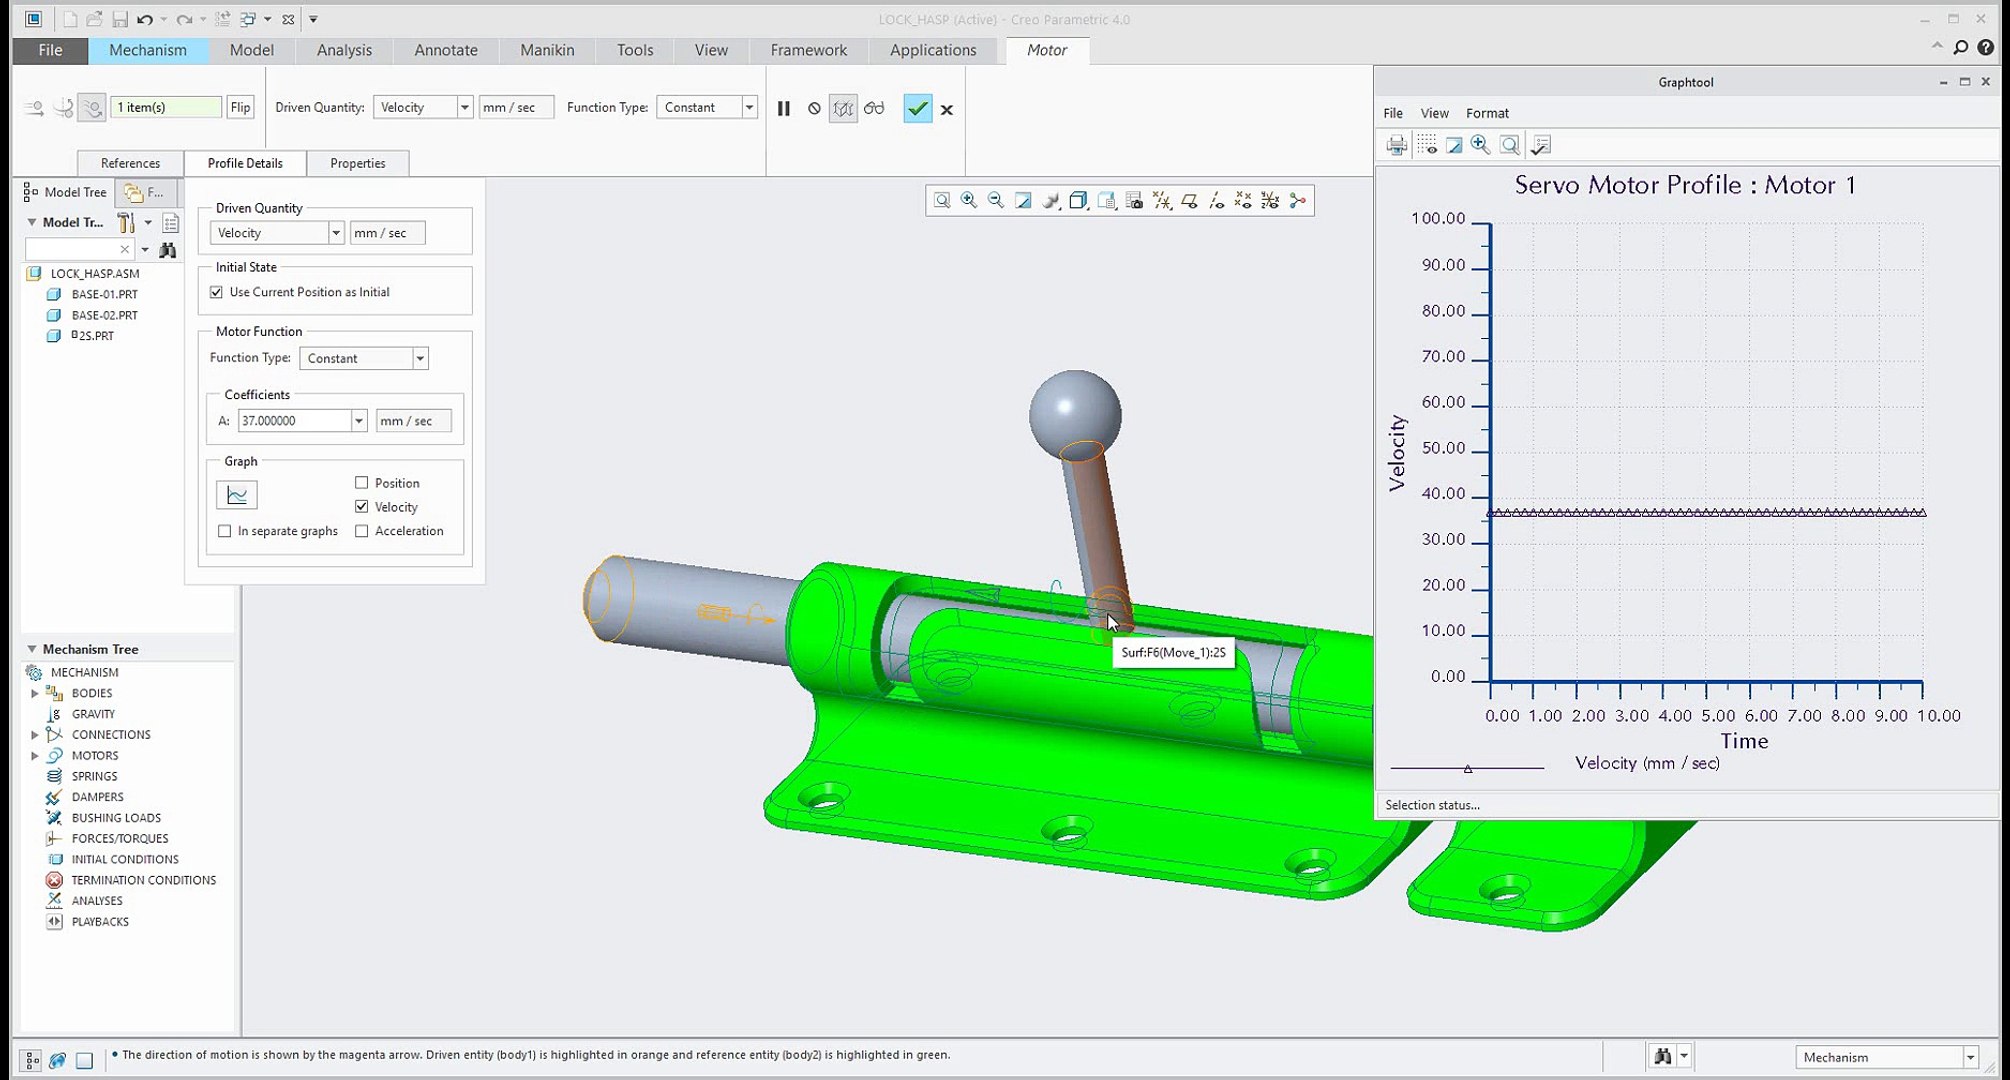2010x1080 pixels.
Task: Switch to the Analysis ribbon tab
Action: click(x=344, y=50)
